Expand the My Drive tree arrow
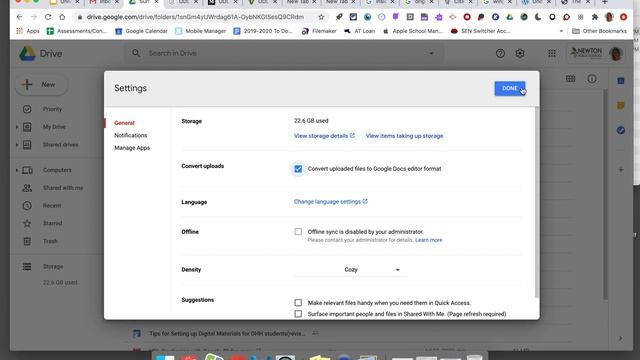This screenshot has width=640, height=360. [x=17, y=127]
